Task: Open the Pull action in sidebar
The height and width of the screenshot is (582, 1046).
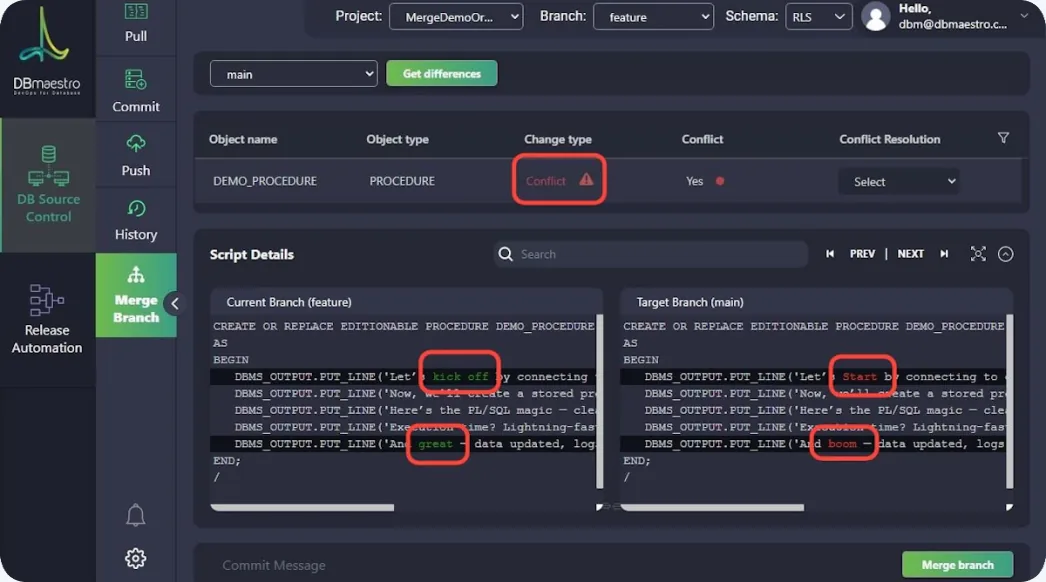Action: tap(135, 23)
